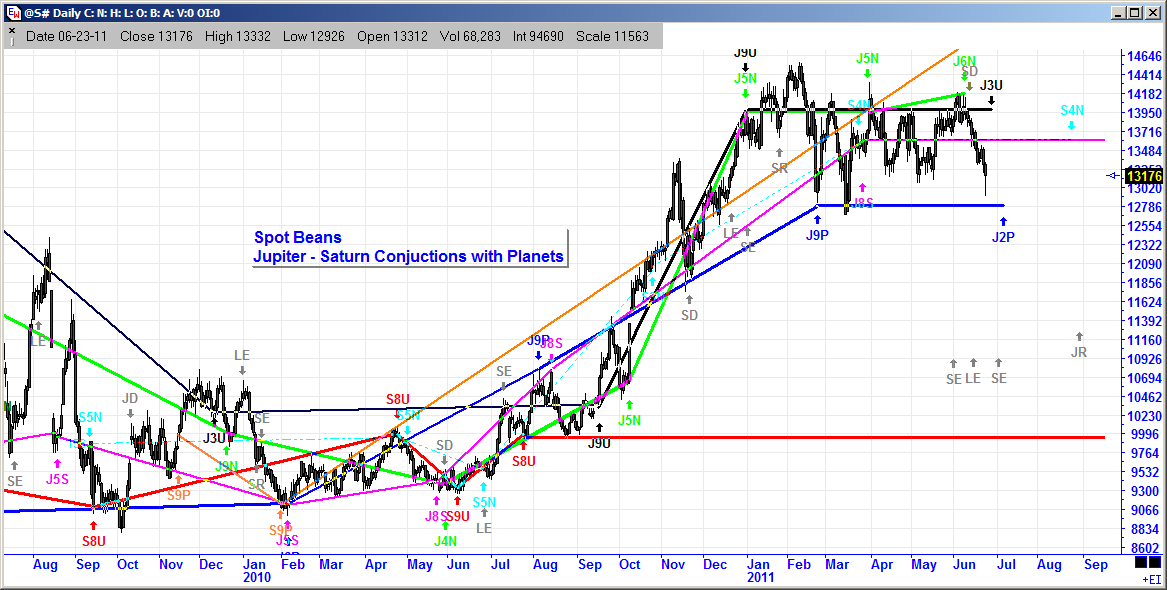Select the Spot Beans annotation text box
This screenshot has height=590, width=1167.
pos(296,237)
